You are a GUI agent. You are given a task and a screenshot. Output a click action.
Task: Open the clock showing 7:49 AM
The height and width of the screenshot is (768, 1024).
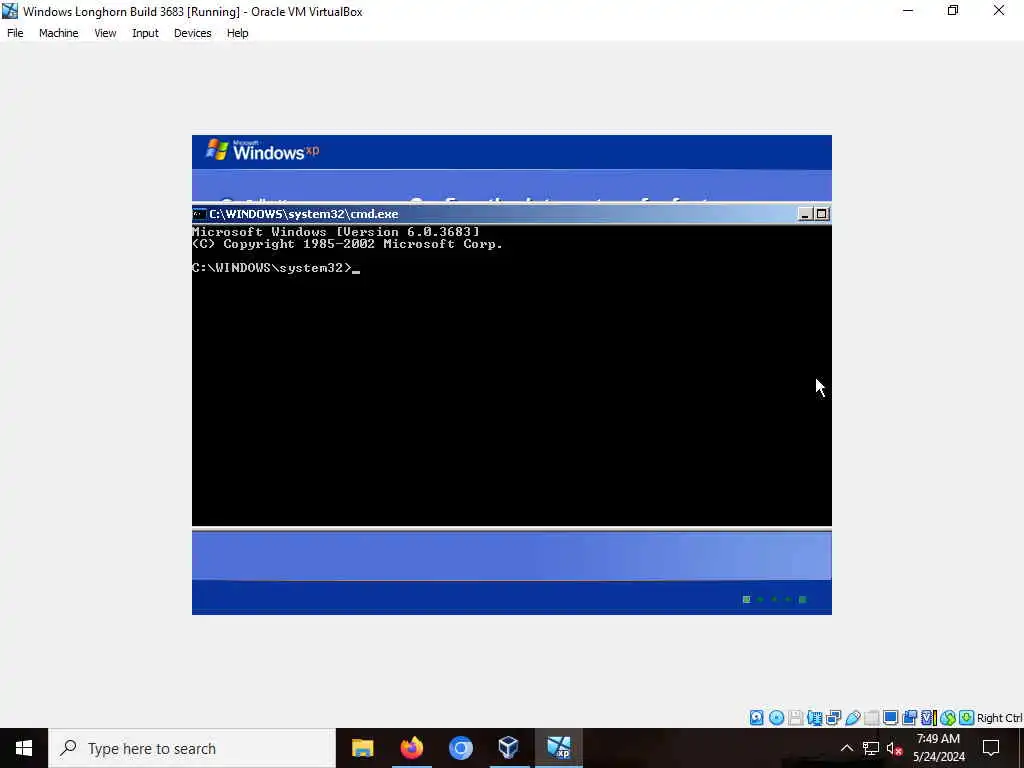tap(938, 748)
